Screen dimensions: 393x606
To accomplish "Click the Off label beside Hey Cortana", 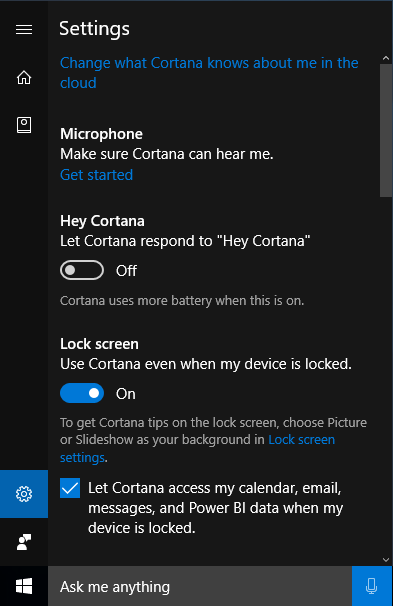I will tap(126, 271).
